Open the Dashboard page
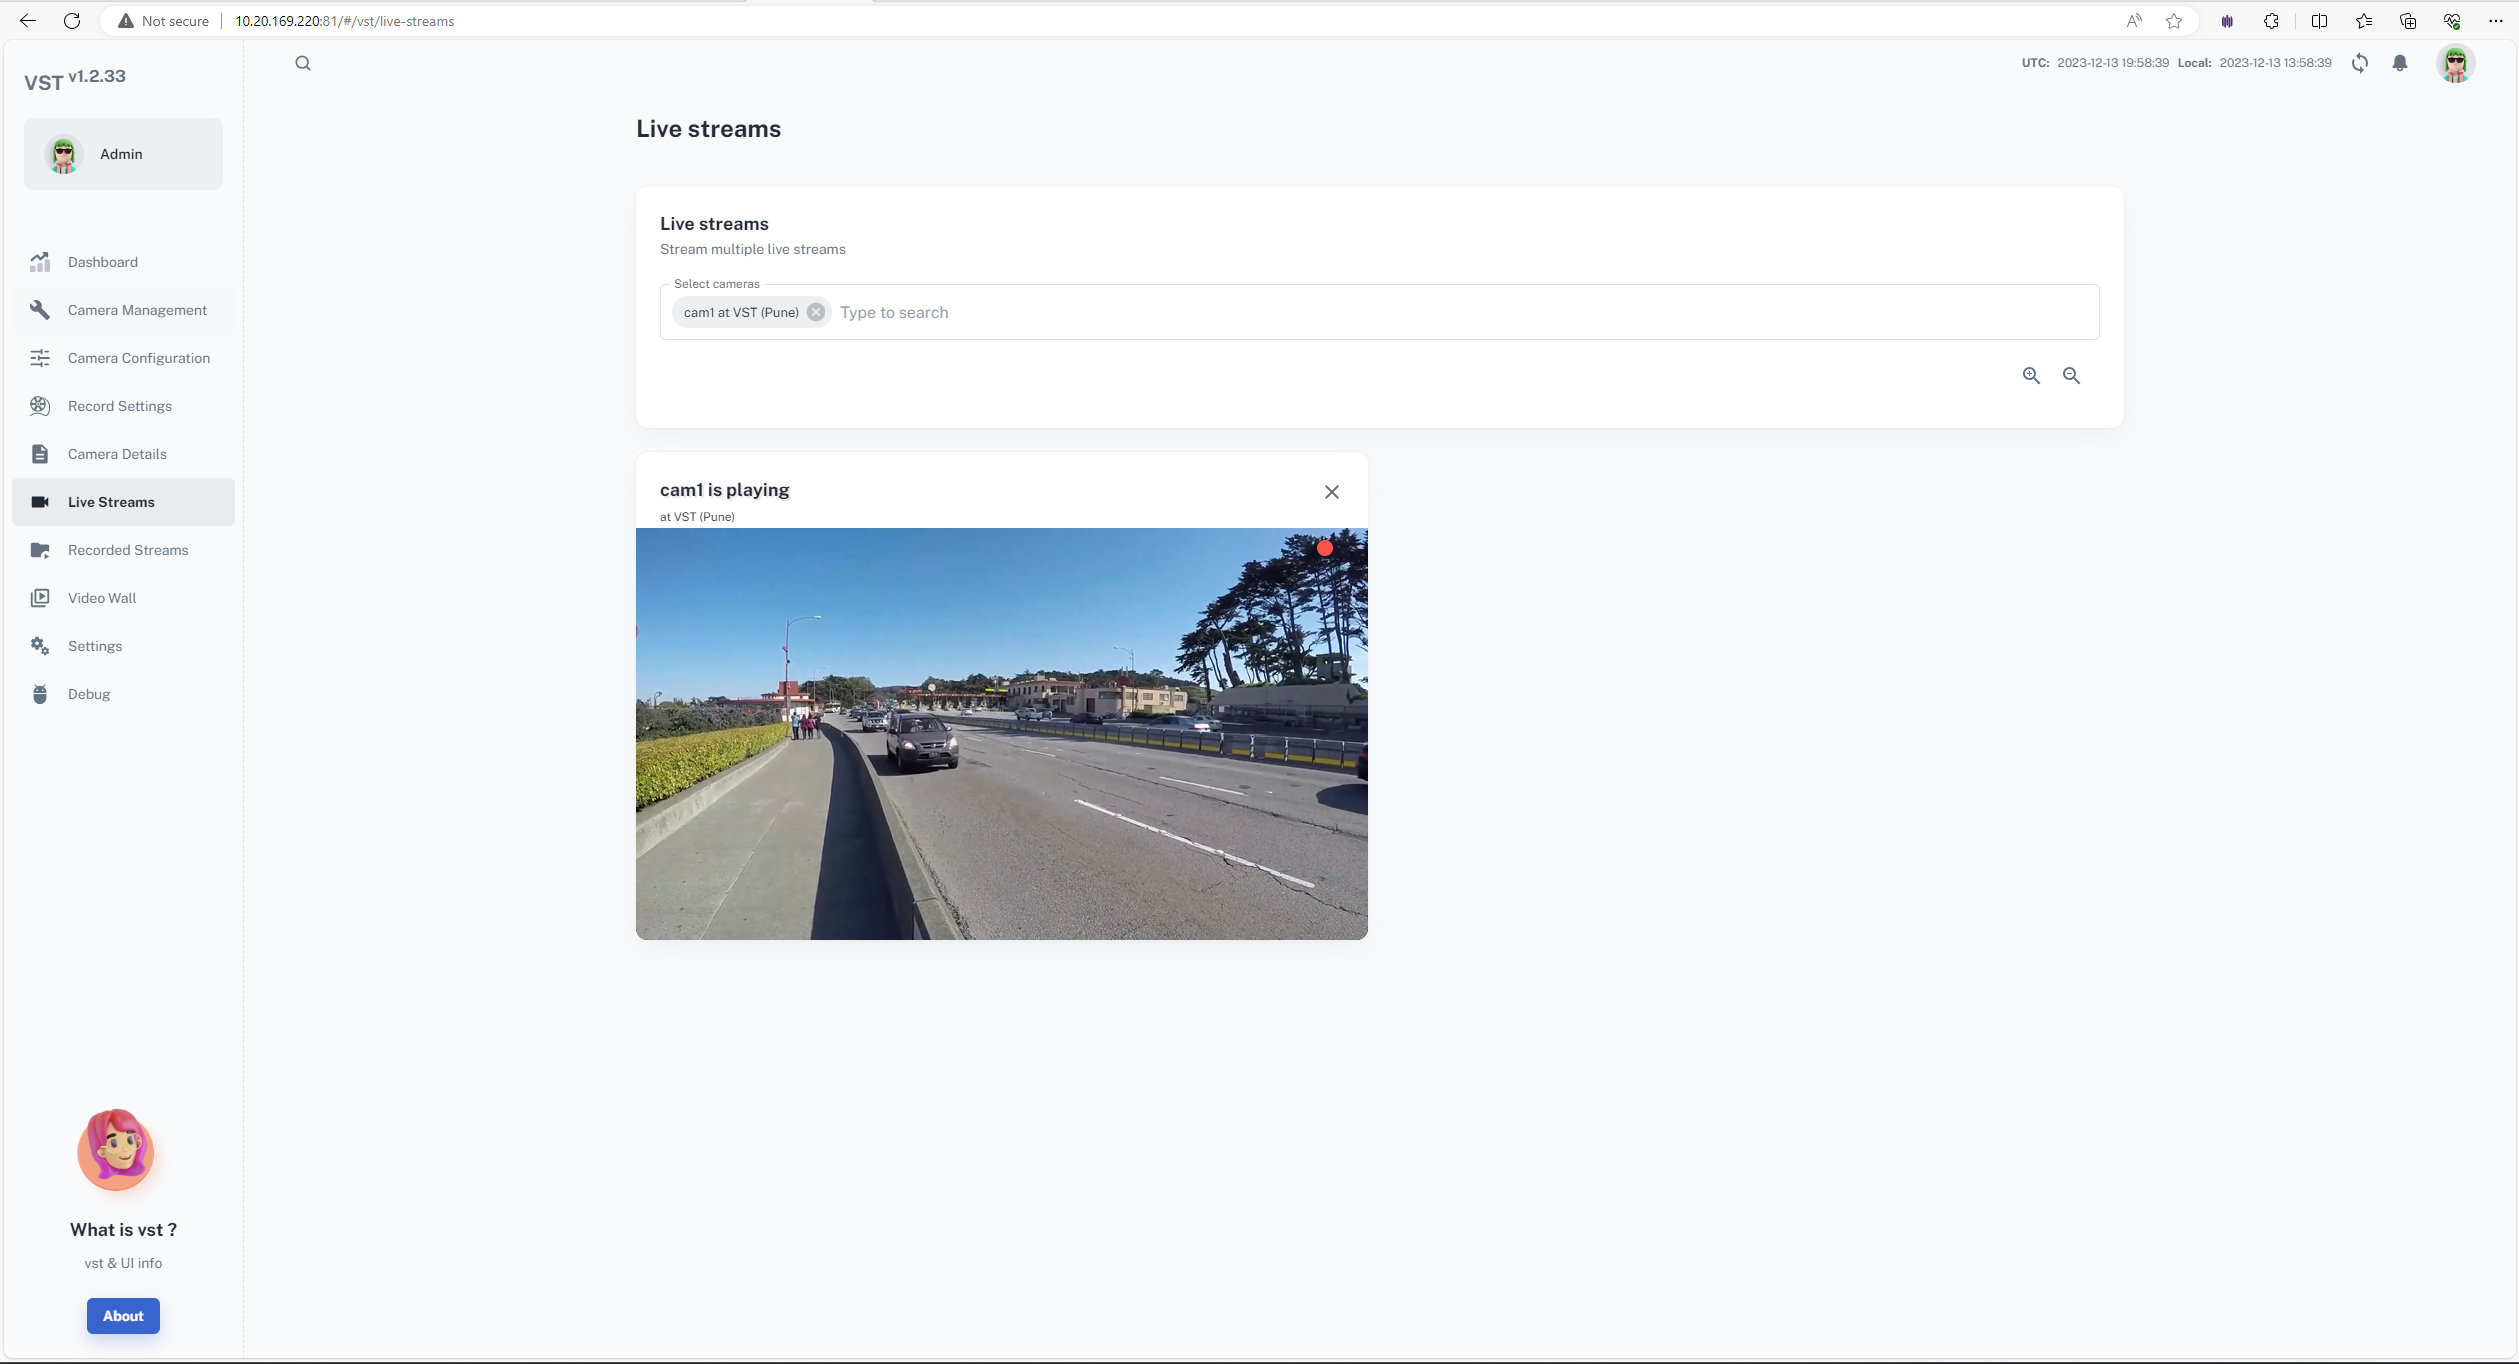The image size is (2519, 1364). [x=103, y=262]
